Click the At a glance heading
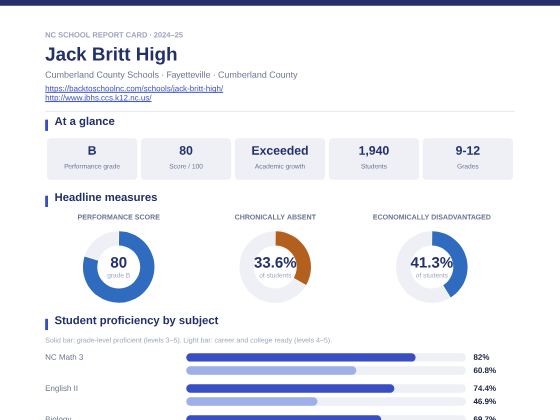 click(84, 121)
